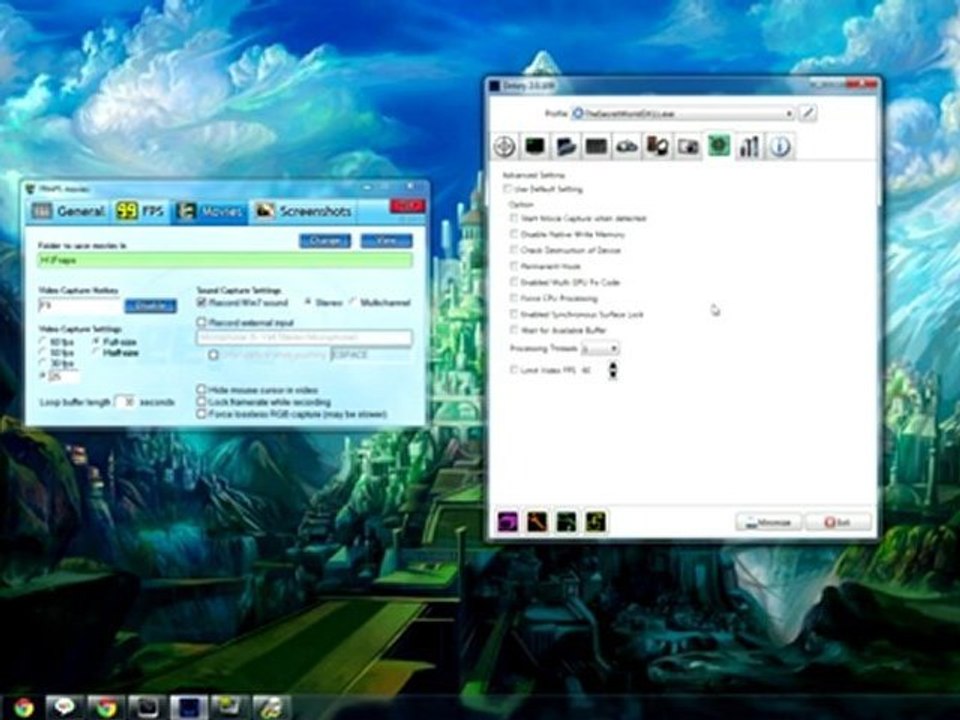
Task: Open the Screenshots tab in Fraps
Action: (304, 211)
